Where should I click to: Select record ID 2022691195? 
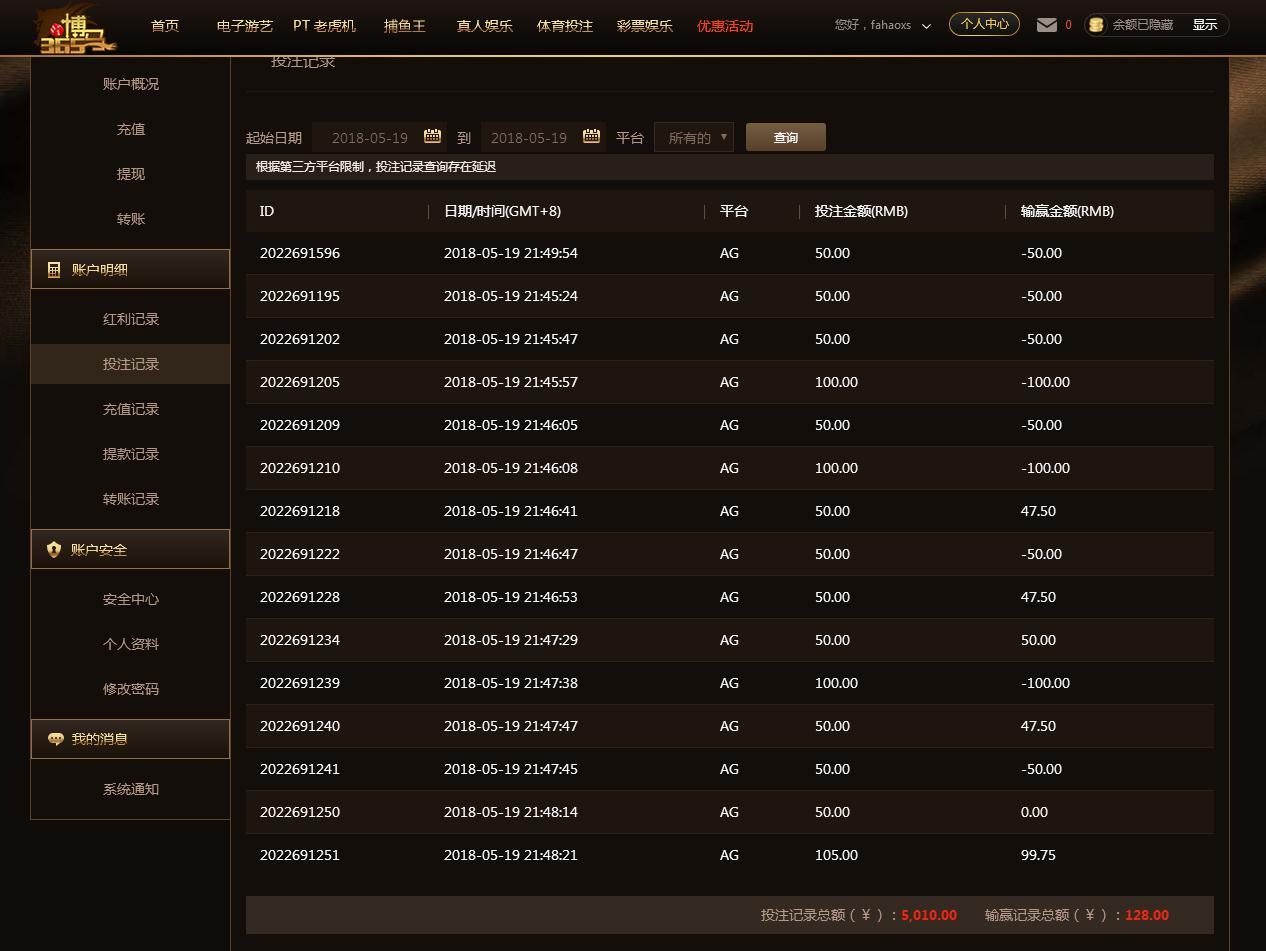click(300, 296)
